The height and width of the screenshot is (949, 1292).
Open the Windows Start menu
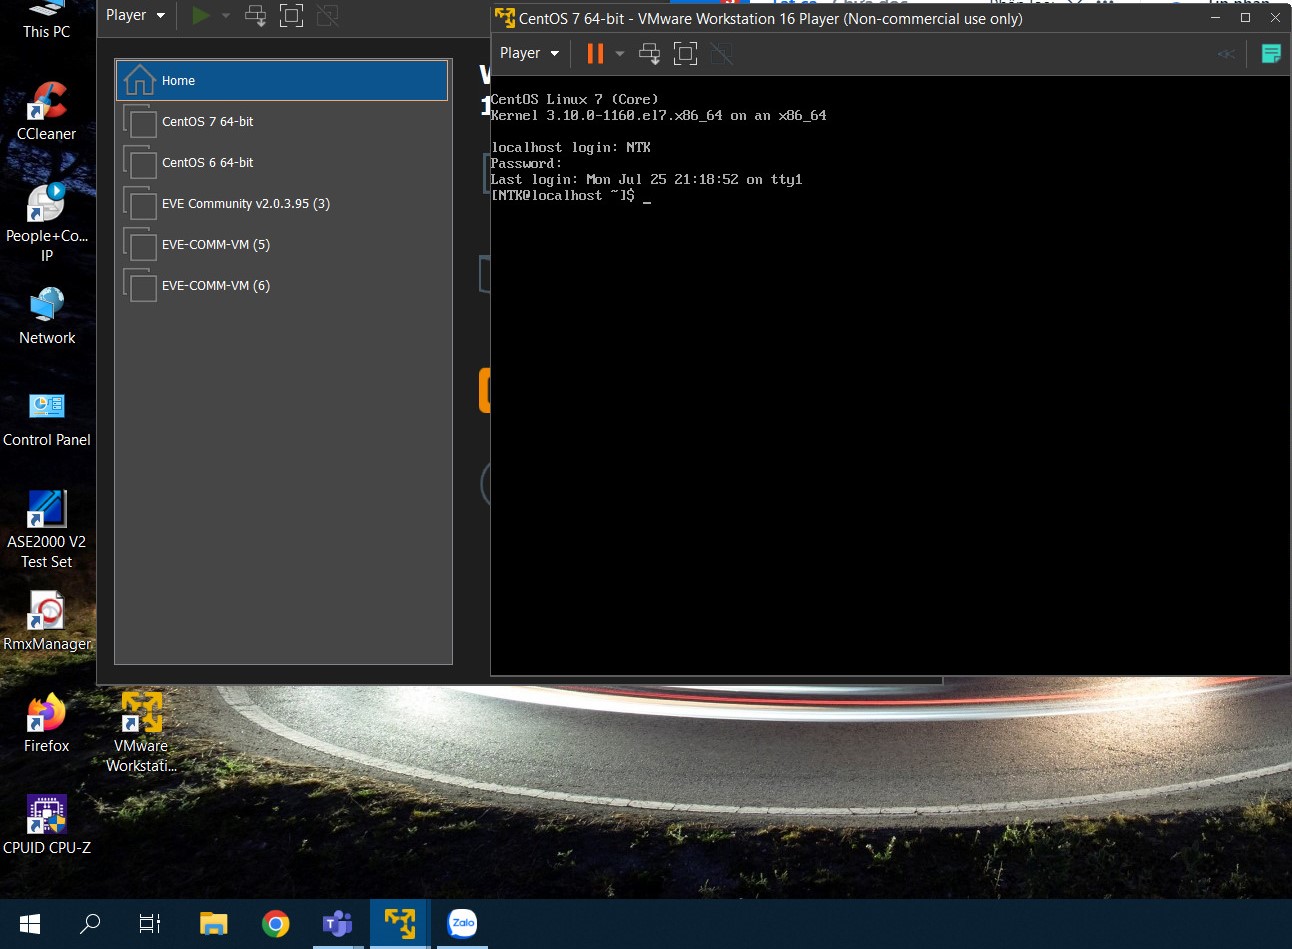[30, 923]
